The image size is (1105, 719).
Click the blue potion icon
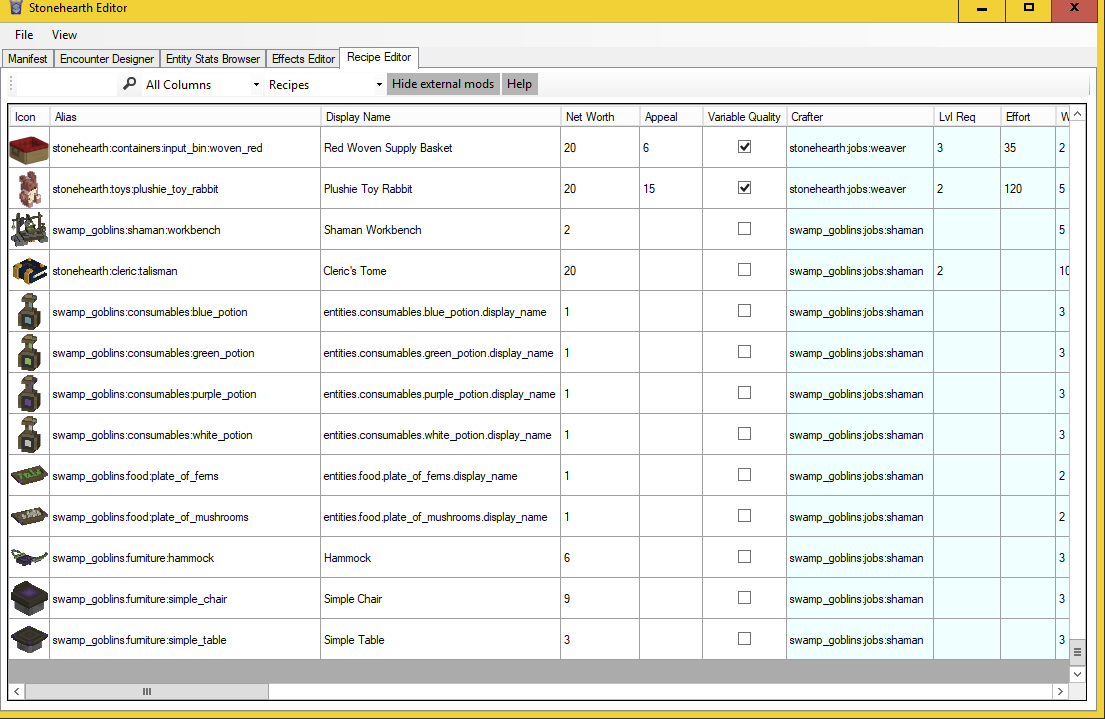click(x=29, y=312)
